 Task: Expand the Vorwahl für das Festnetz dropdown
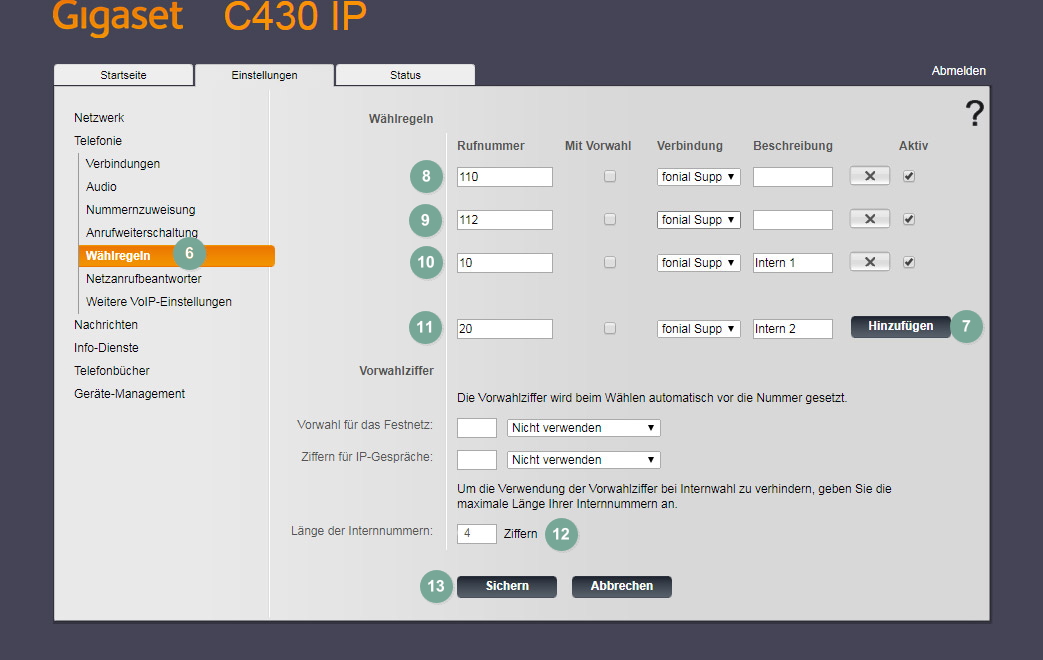coord(583,428)
